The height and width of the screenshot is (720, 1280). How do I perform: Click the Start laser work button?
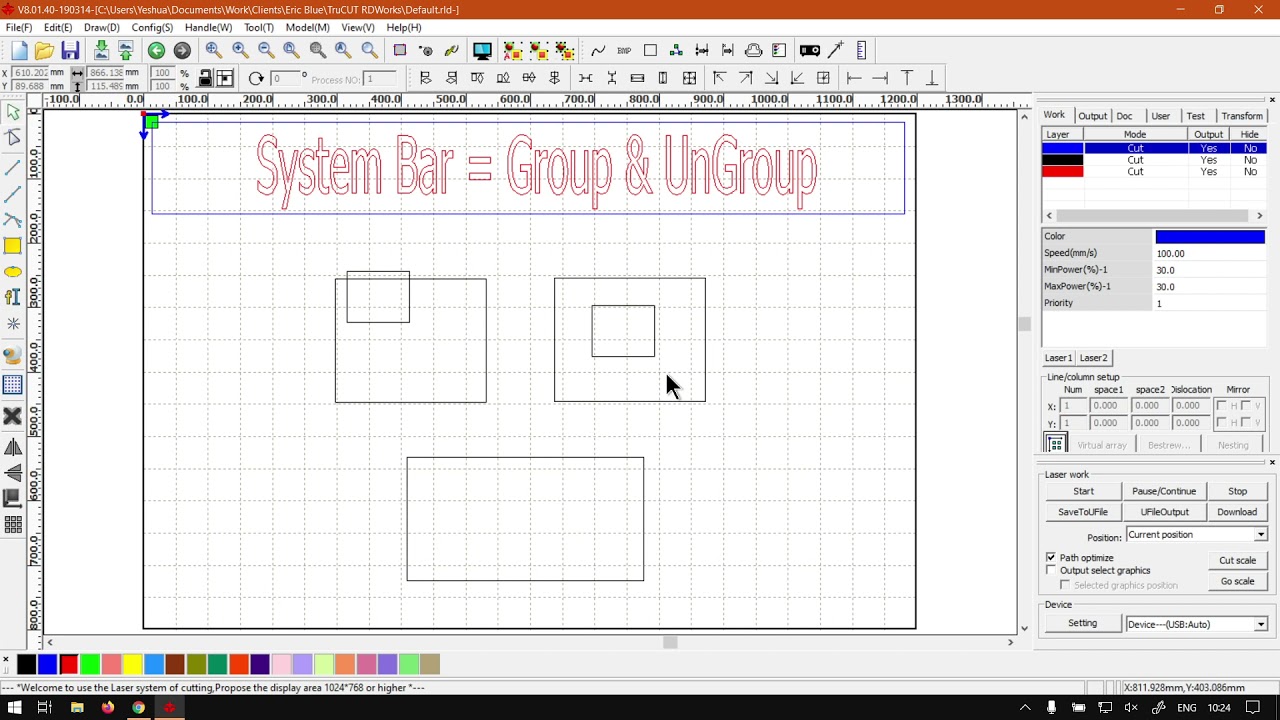point(1083,491)
